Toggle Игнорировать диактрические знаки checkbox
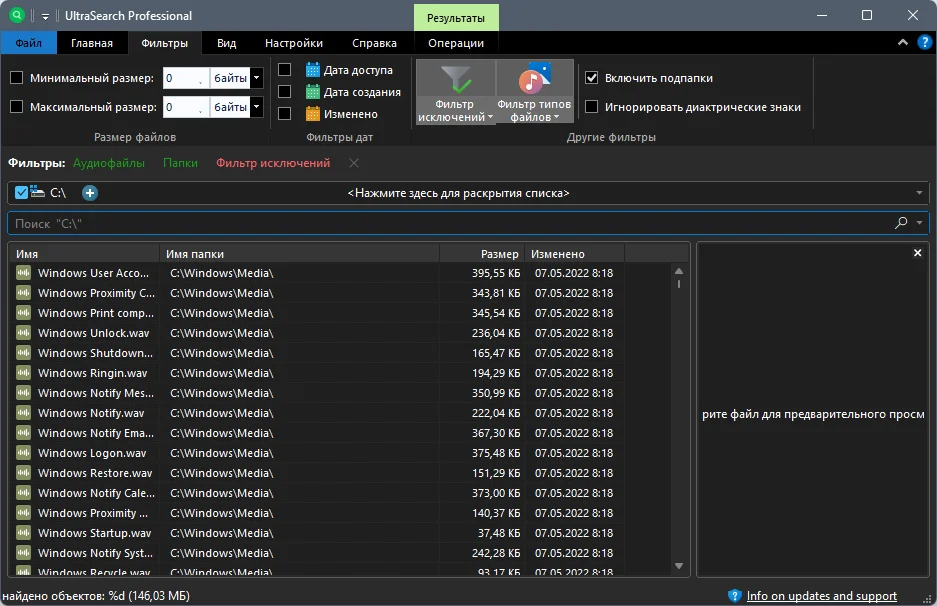 (x=591, y=107)
